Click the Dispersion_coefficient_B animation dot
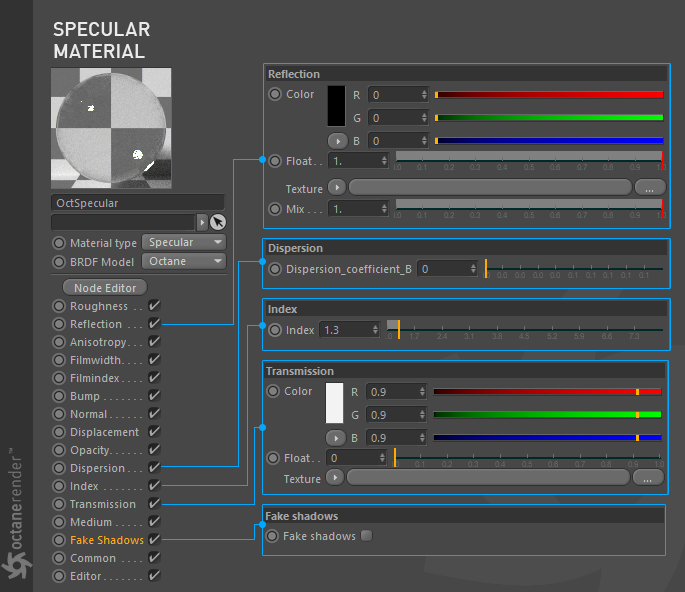 pyautogui.click(x=275, y=269)
